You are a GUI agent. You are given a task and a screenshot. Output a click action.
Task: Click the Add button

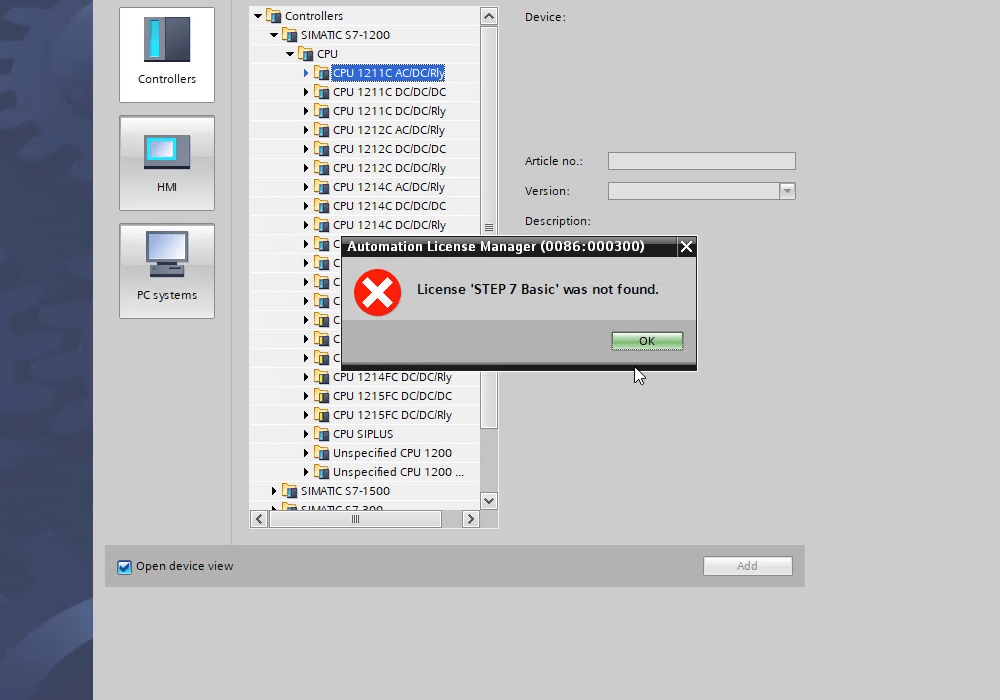point(747,565)
